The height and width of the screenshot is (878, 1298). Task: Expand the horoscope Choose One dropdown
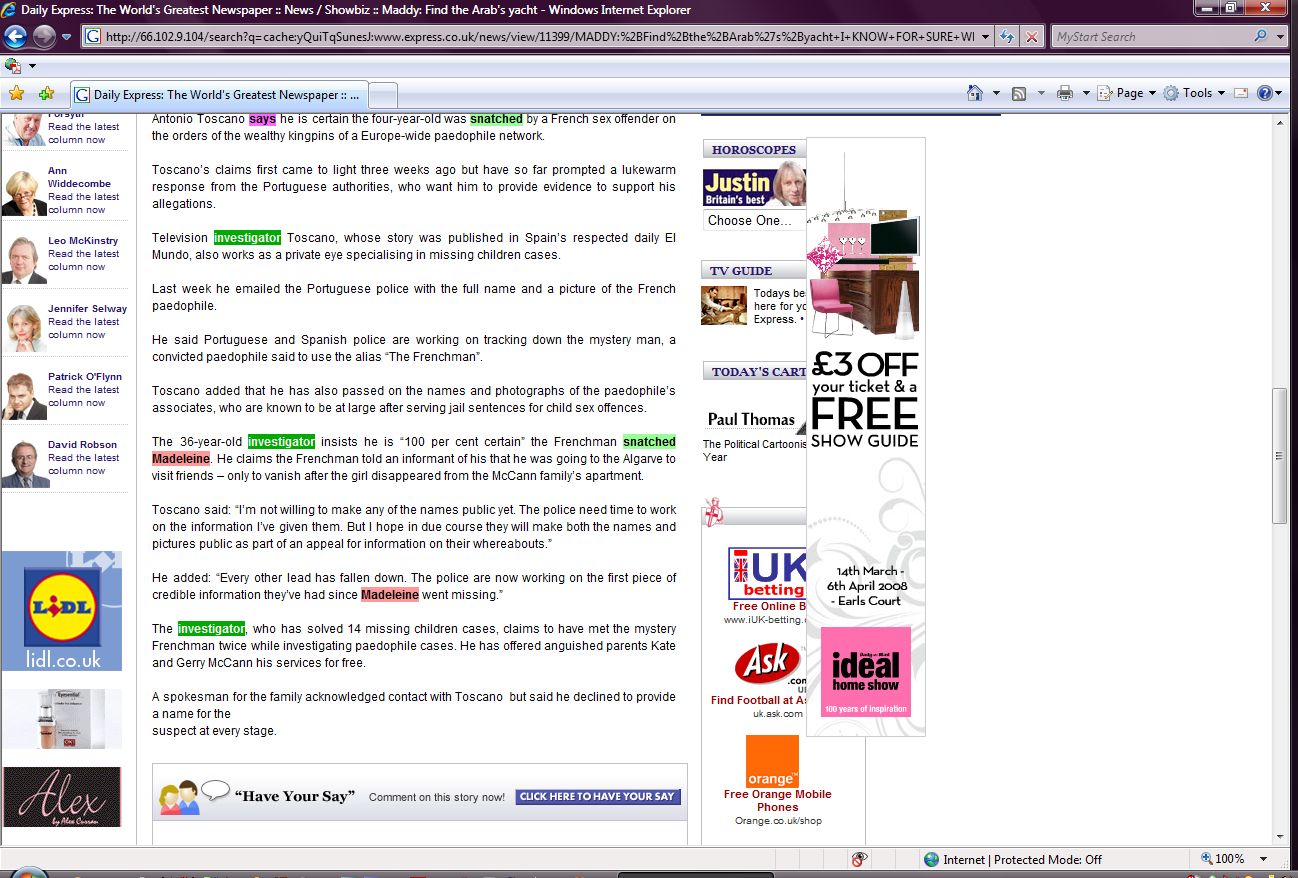click(754, 221)
